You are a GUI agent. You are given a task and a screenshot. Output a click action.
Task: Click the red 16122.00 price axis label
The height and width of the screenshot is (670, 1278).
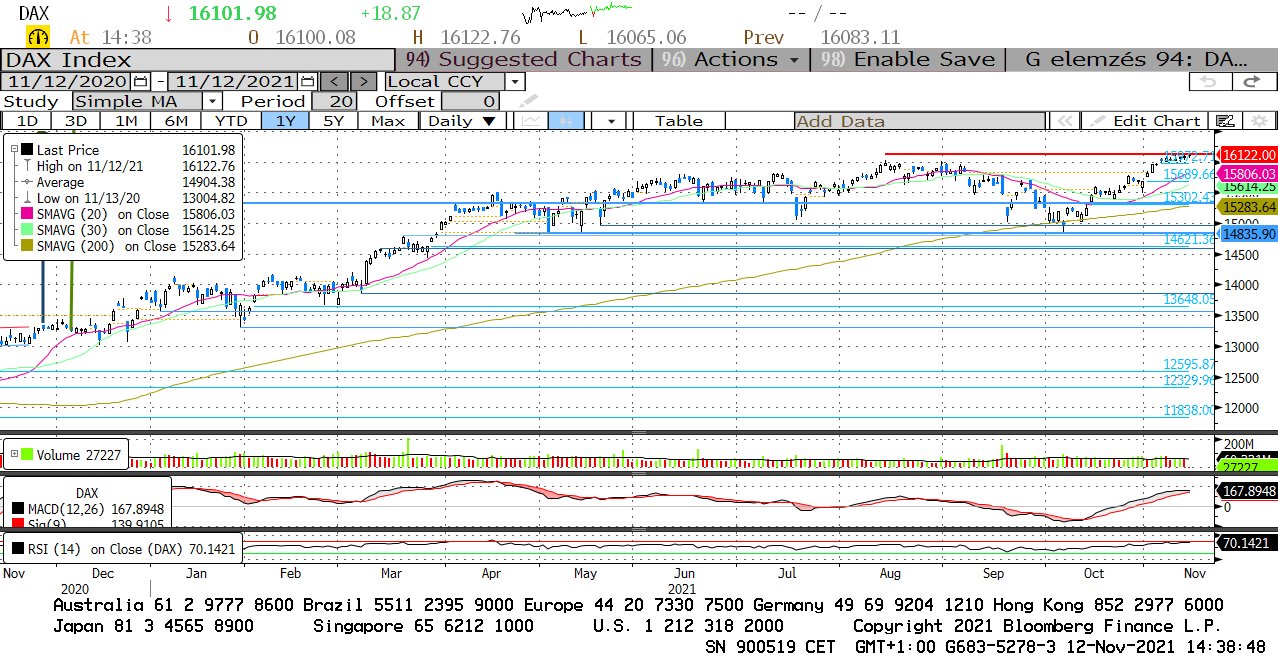click(1249, 155)
